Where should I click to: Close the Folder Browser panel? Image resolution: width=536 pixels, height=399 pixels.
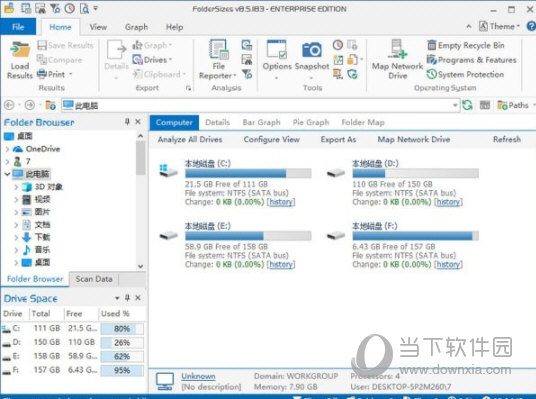138,122
